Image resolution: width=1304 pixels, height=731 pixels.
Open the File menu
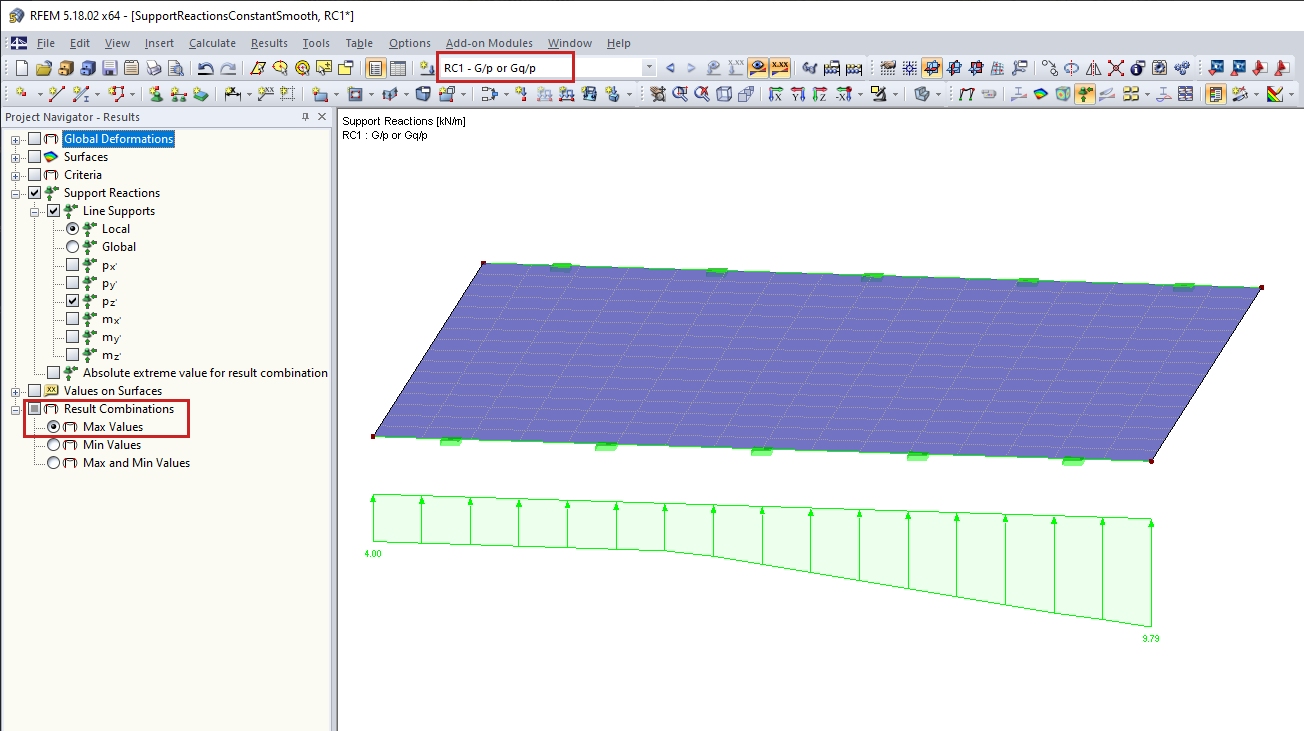pos(46,43)
